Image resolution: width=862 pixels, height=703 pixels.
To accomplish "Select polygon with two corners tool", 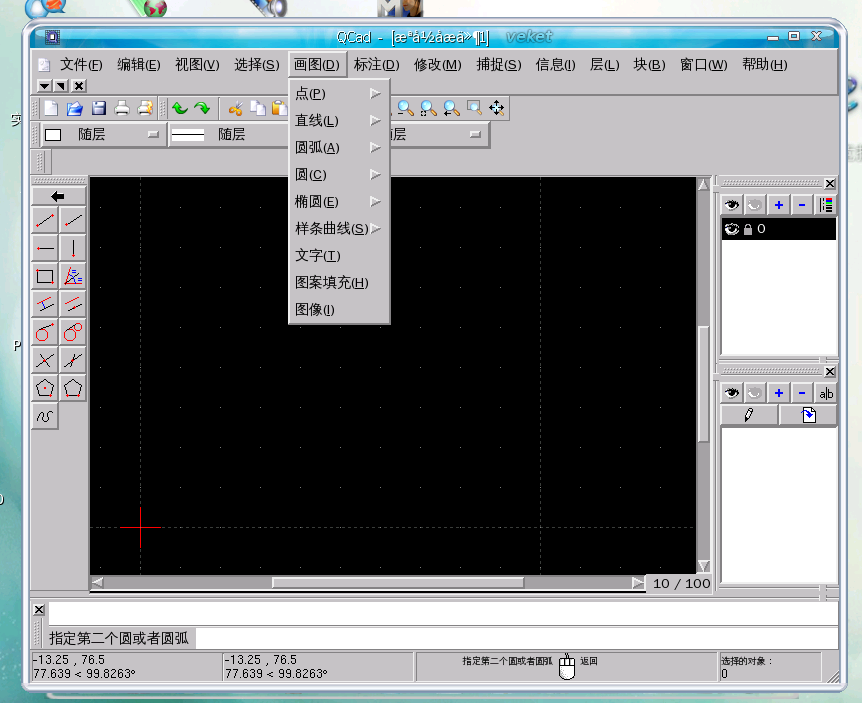I will point(73,389).
